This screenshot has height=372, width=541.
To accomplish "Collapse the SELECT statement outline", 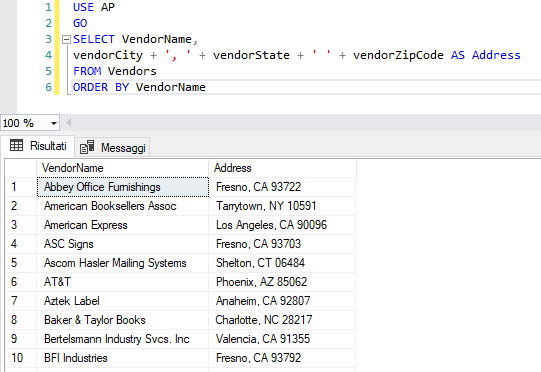I will 66,39.
